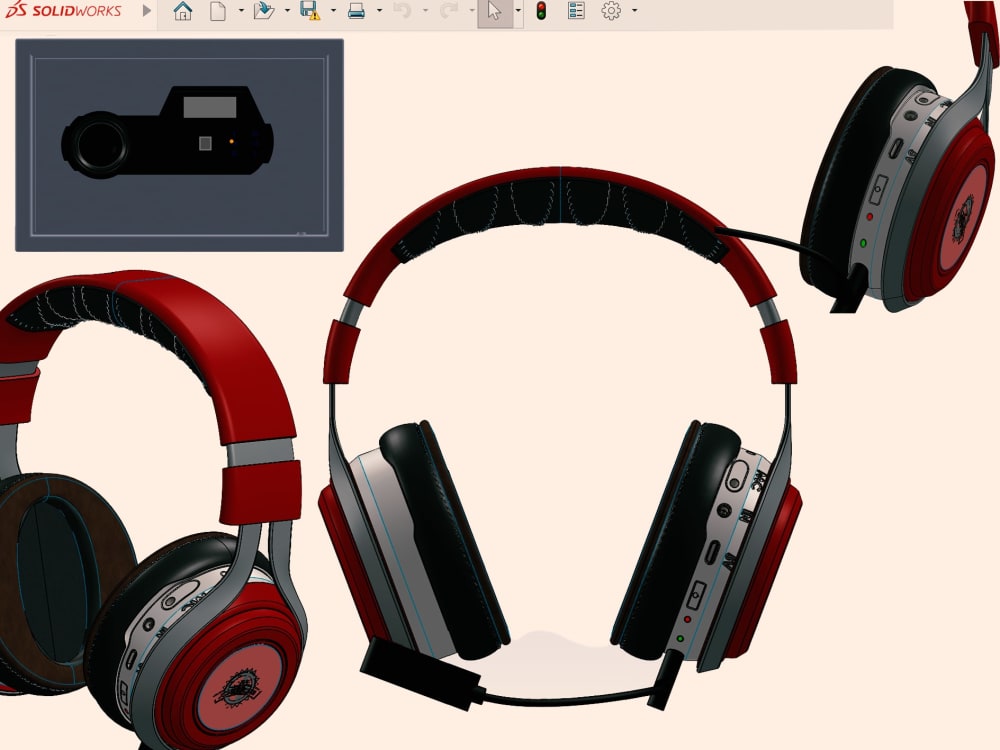Image resolution: width=1000 pixels, height=750 pixels.
Task: Expand the SolidWorks menu flyout arrow
Action: point(147,10)
